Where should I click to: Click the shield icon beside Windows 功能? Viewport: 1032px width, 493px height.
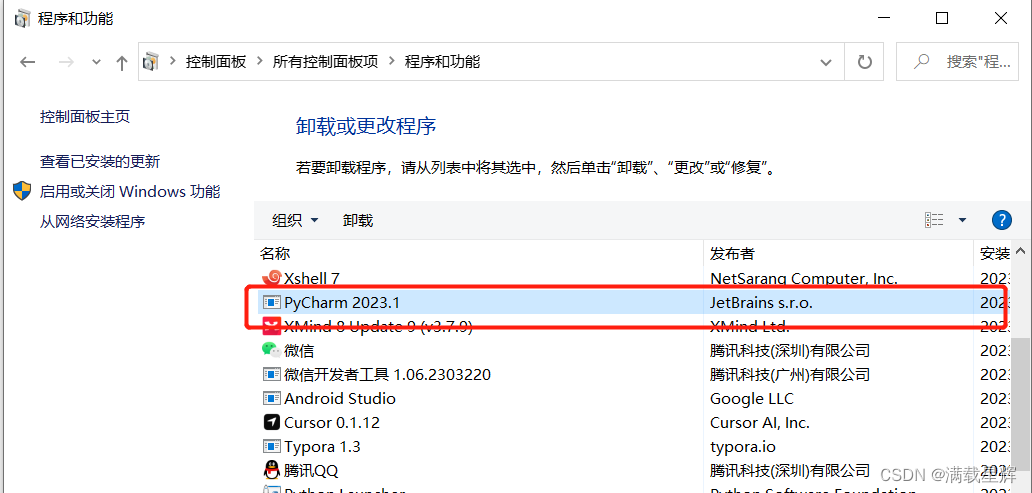22,192
